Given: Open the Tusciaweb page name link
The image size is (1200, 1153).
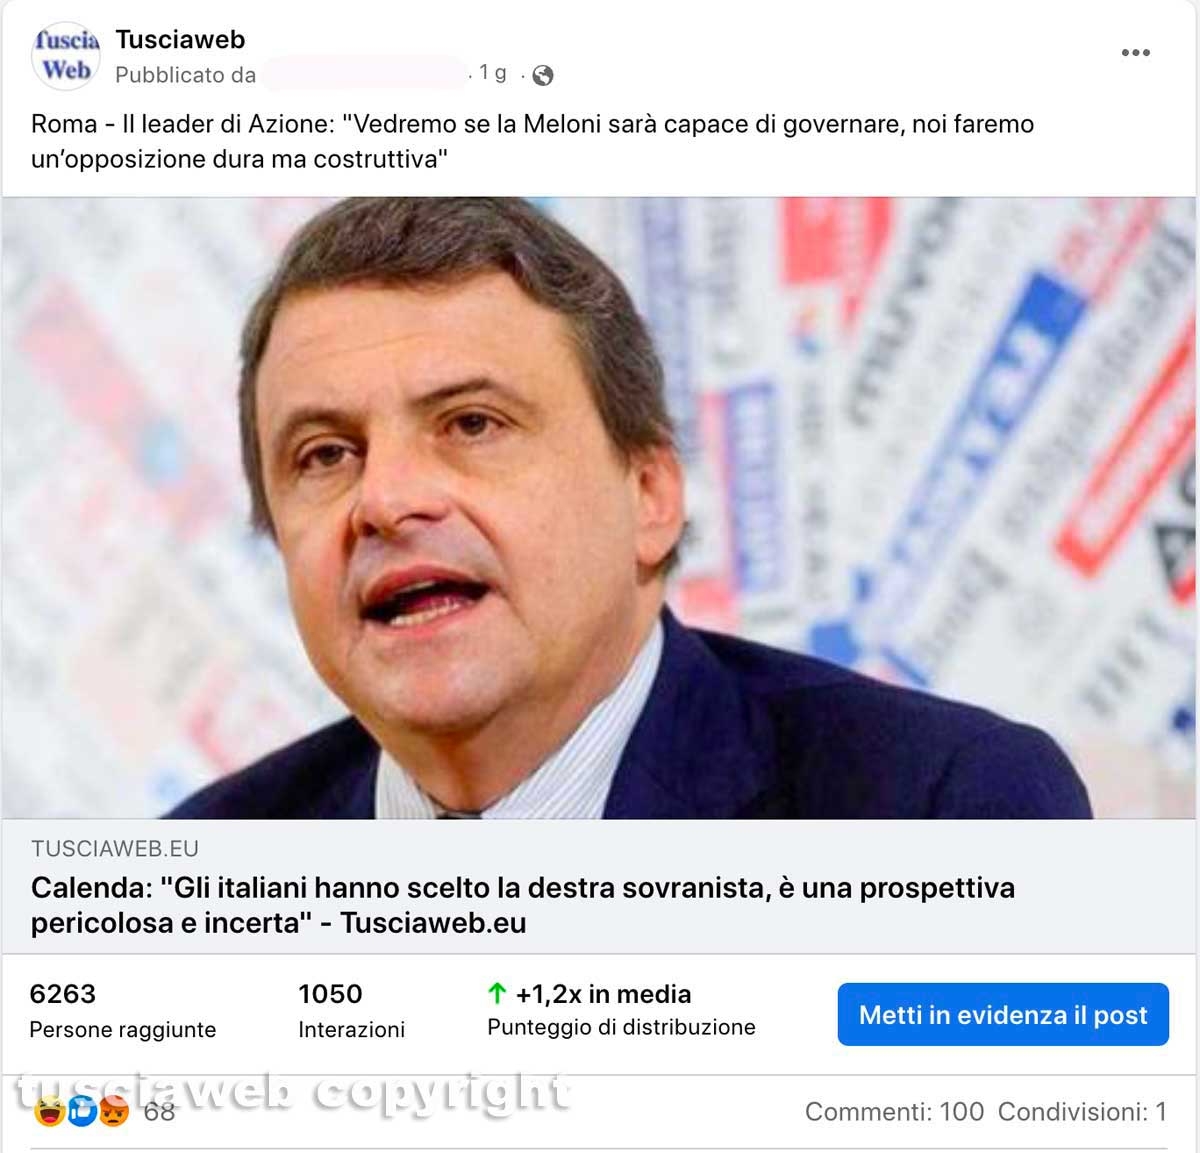Looking at the screenshot, I should [180, 39].
